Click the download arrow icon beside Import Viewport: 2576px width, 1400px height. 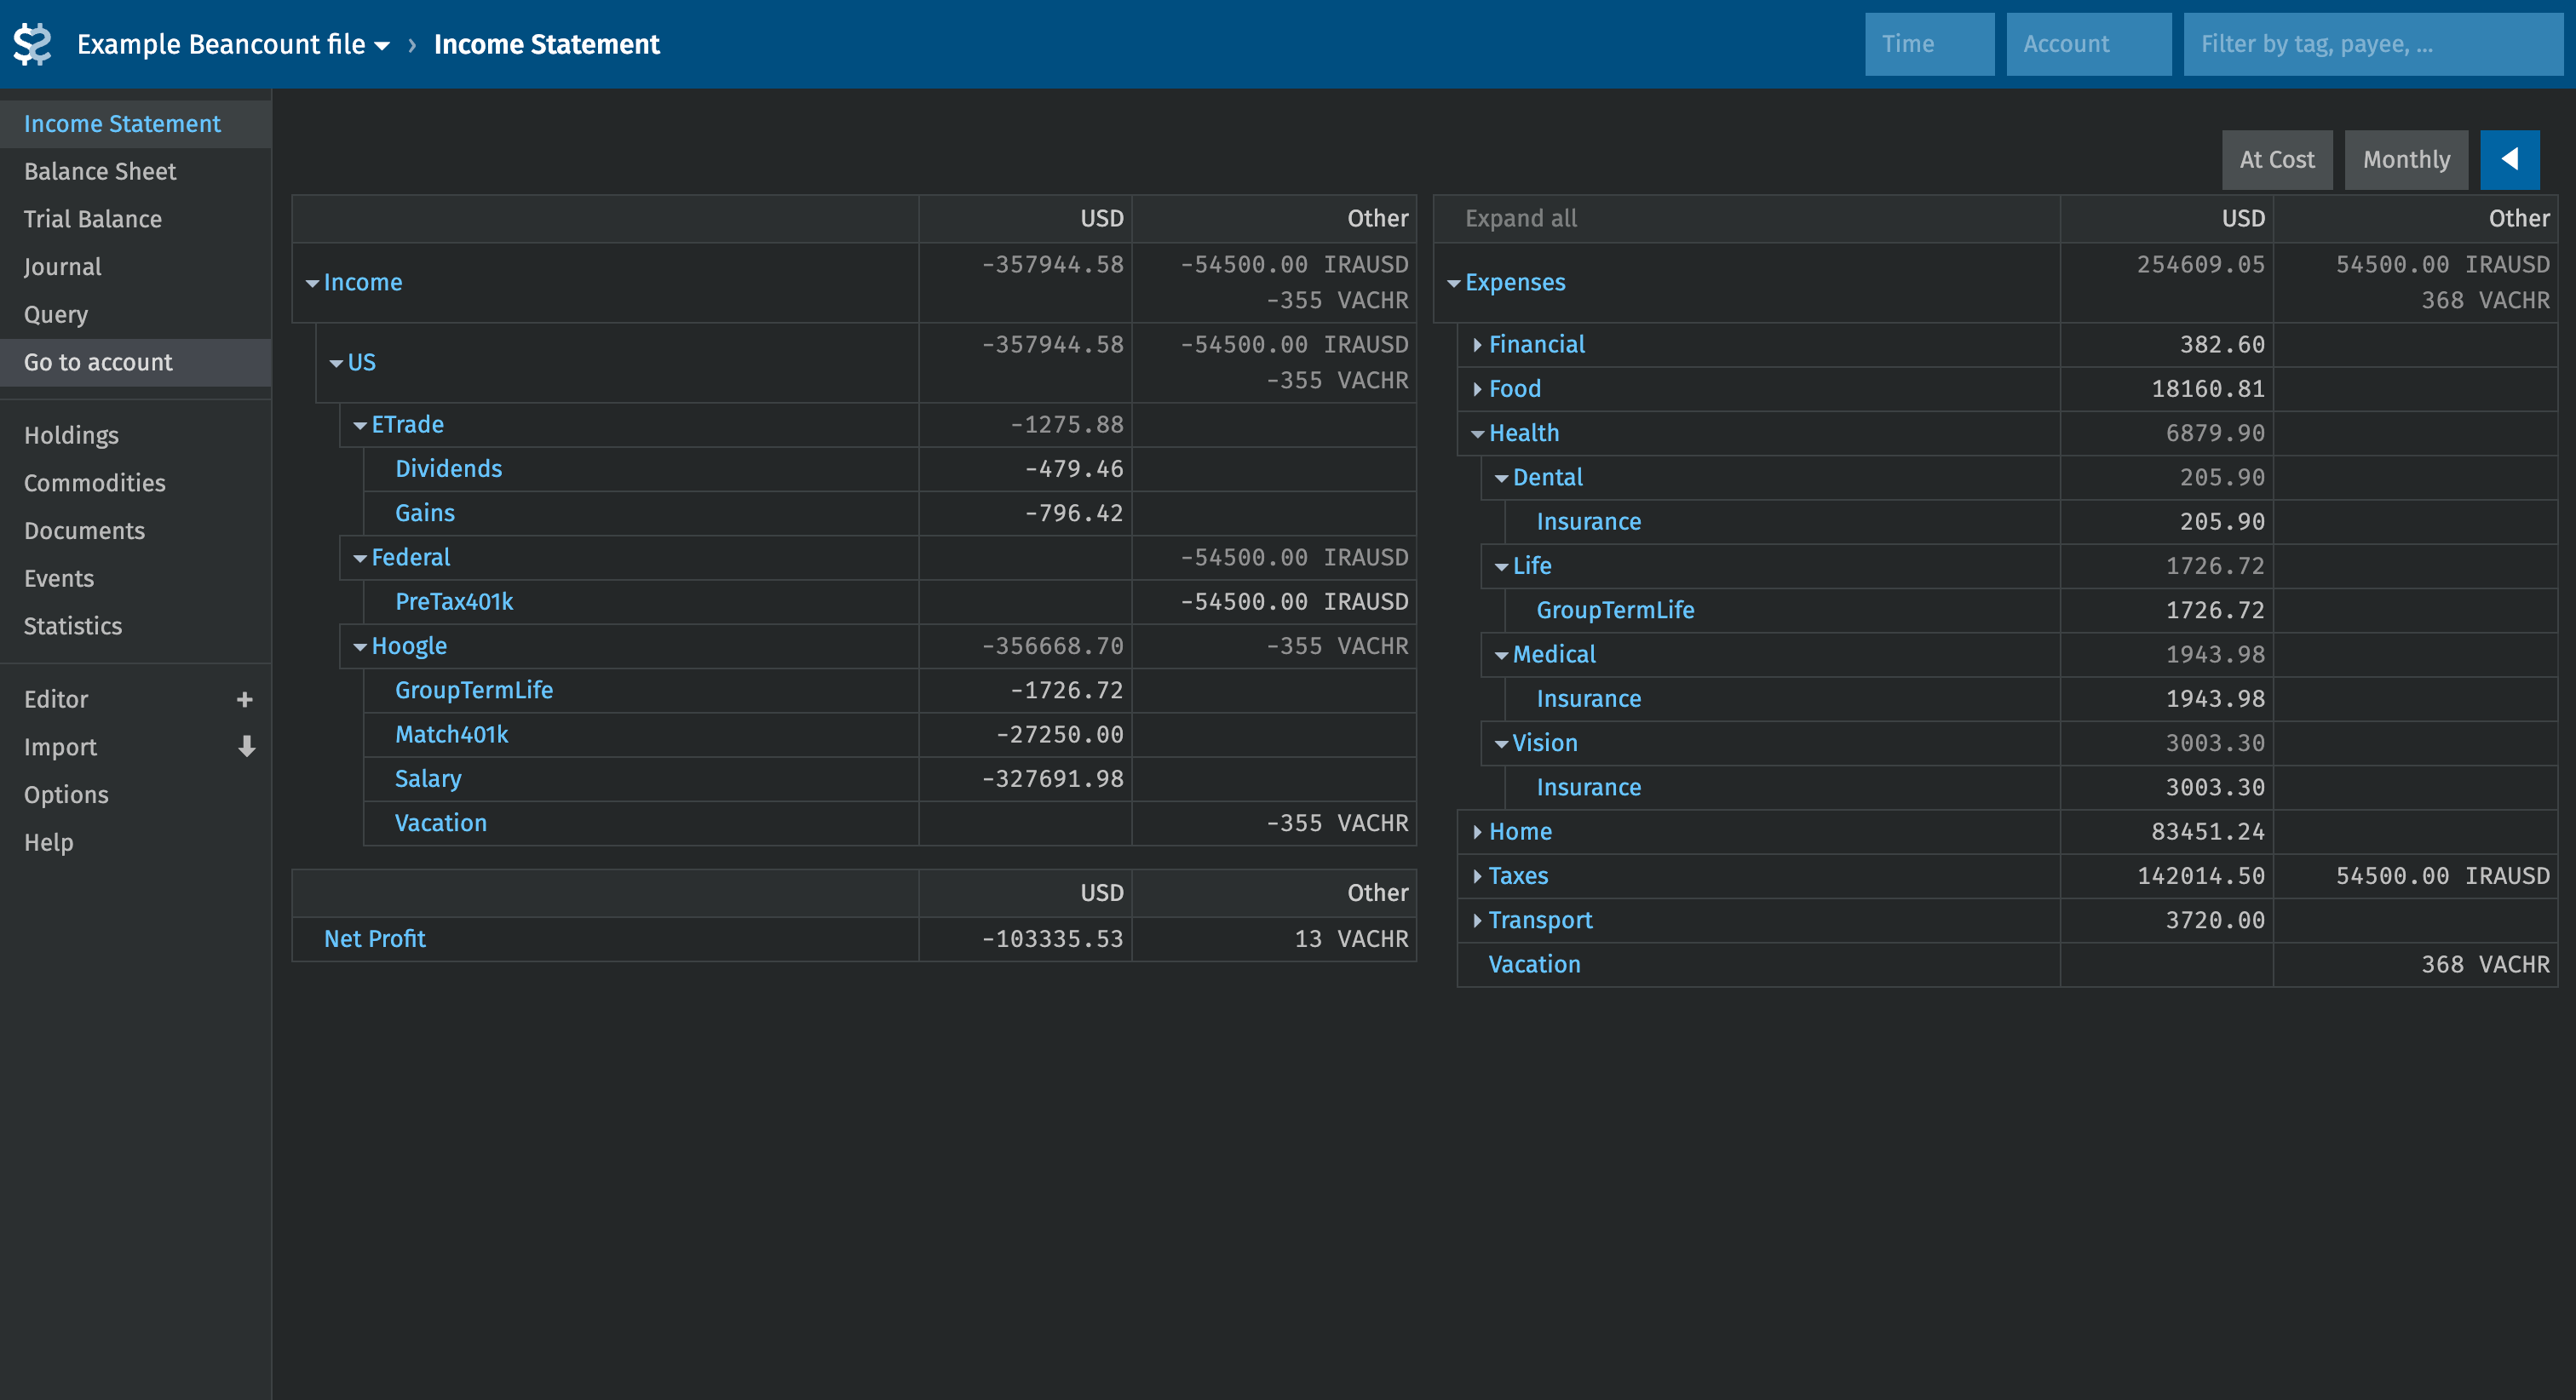(246, 747)
